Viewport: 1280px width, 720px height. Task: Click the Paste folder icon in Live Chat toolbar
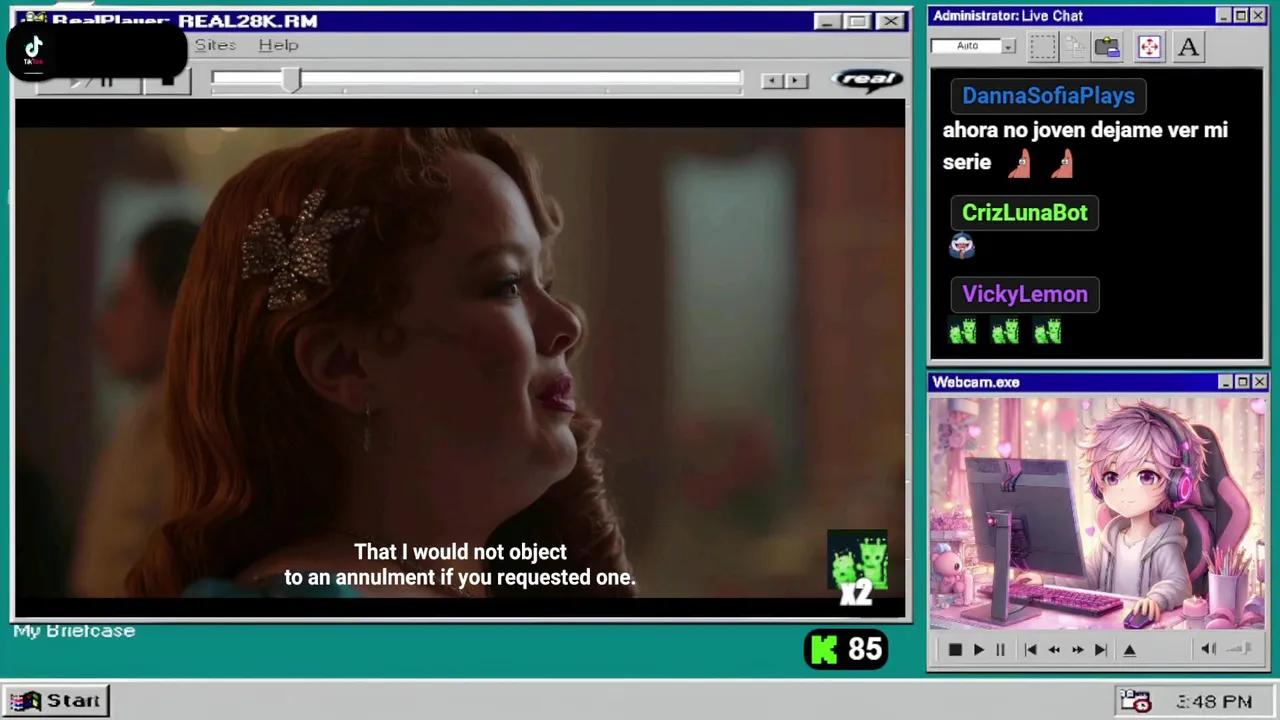coord(1107,47)
